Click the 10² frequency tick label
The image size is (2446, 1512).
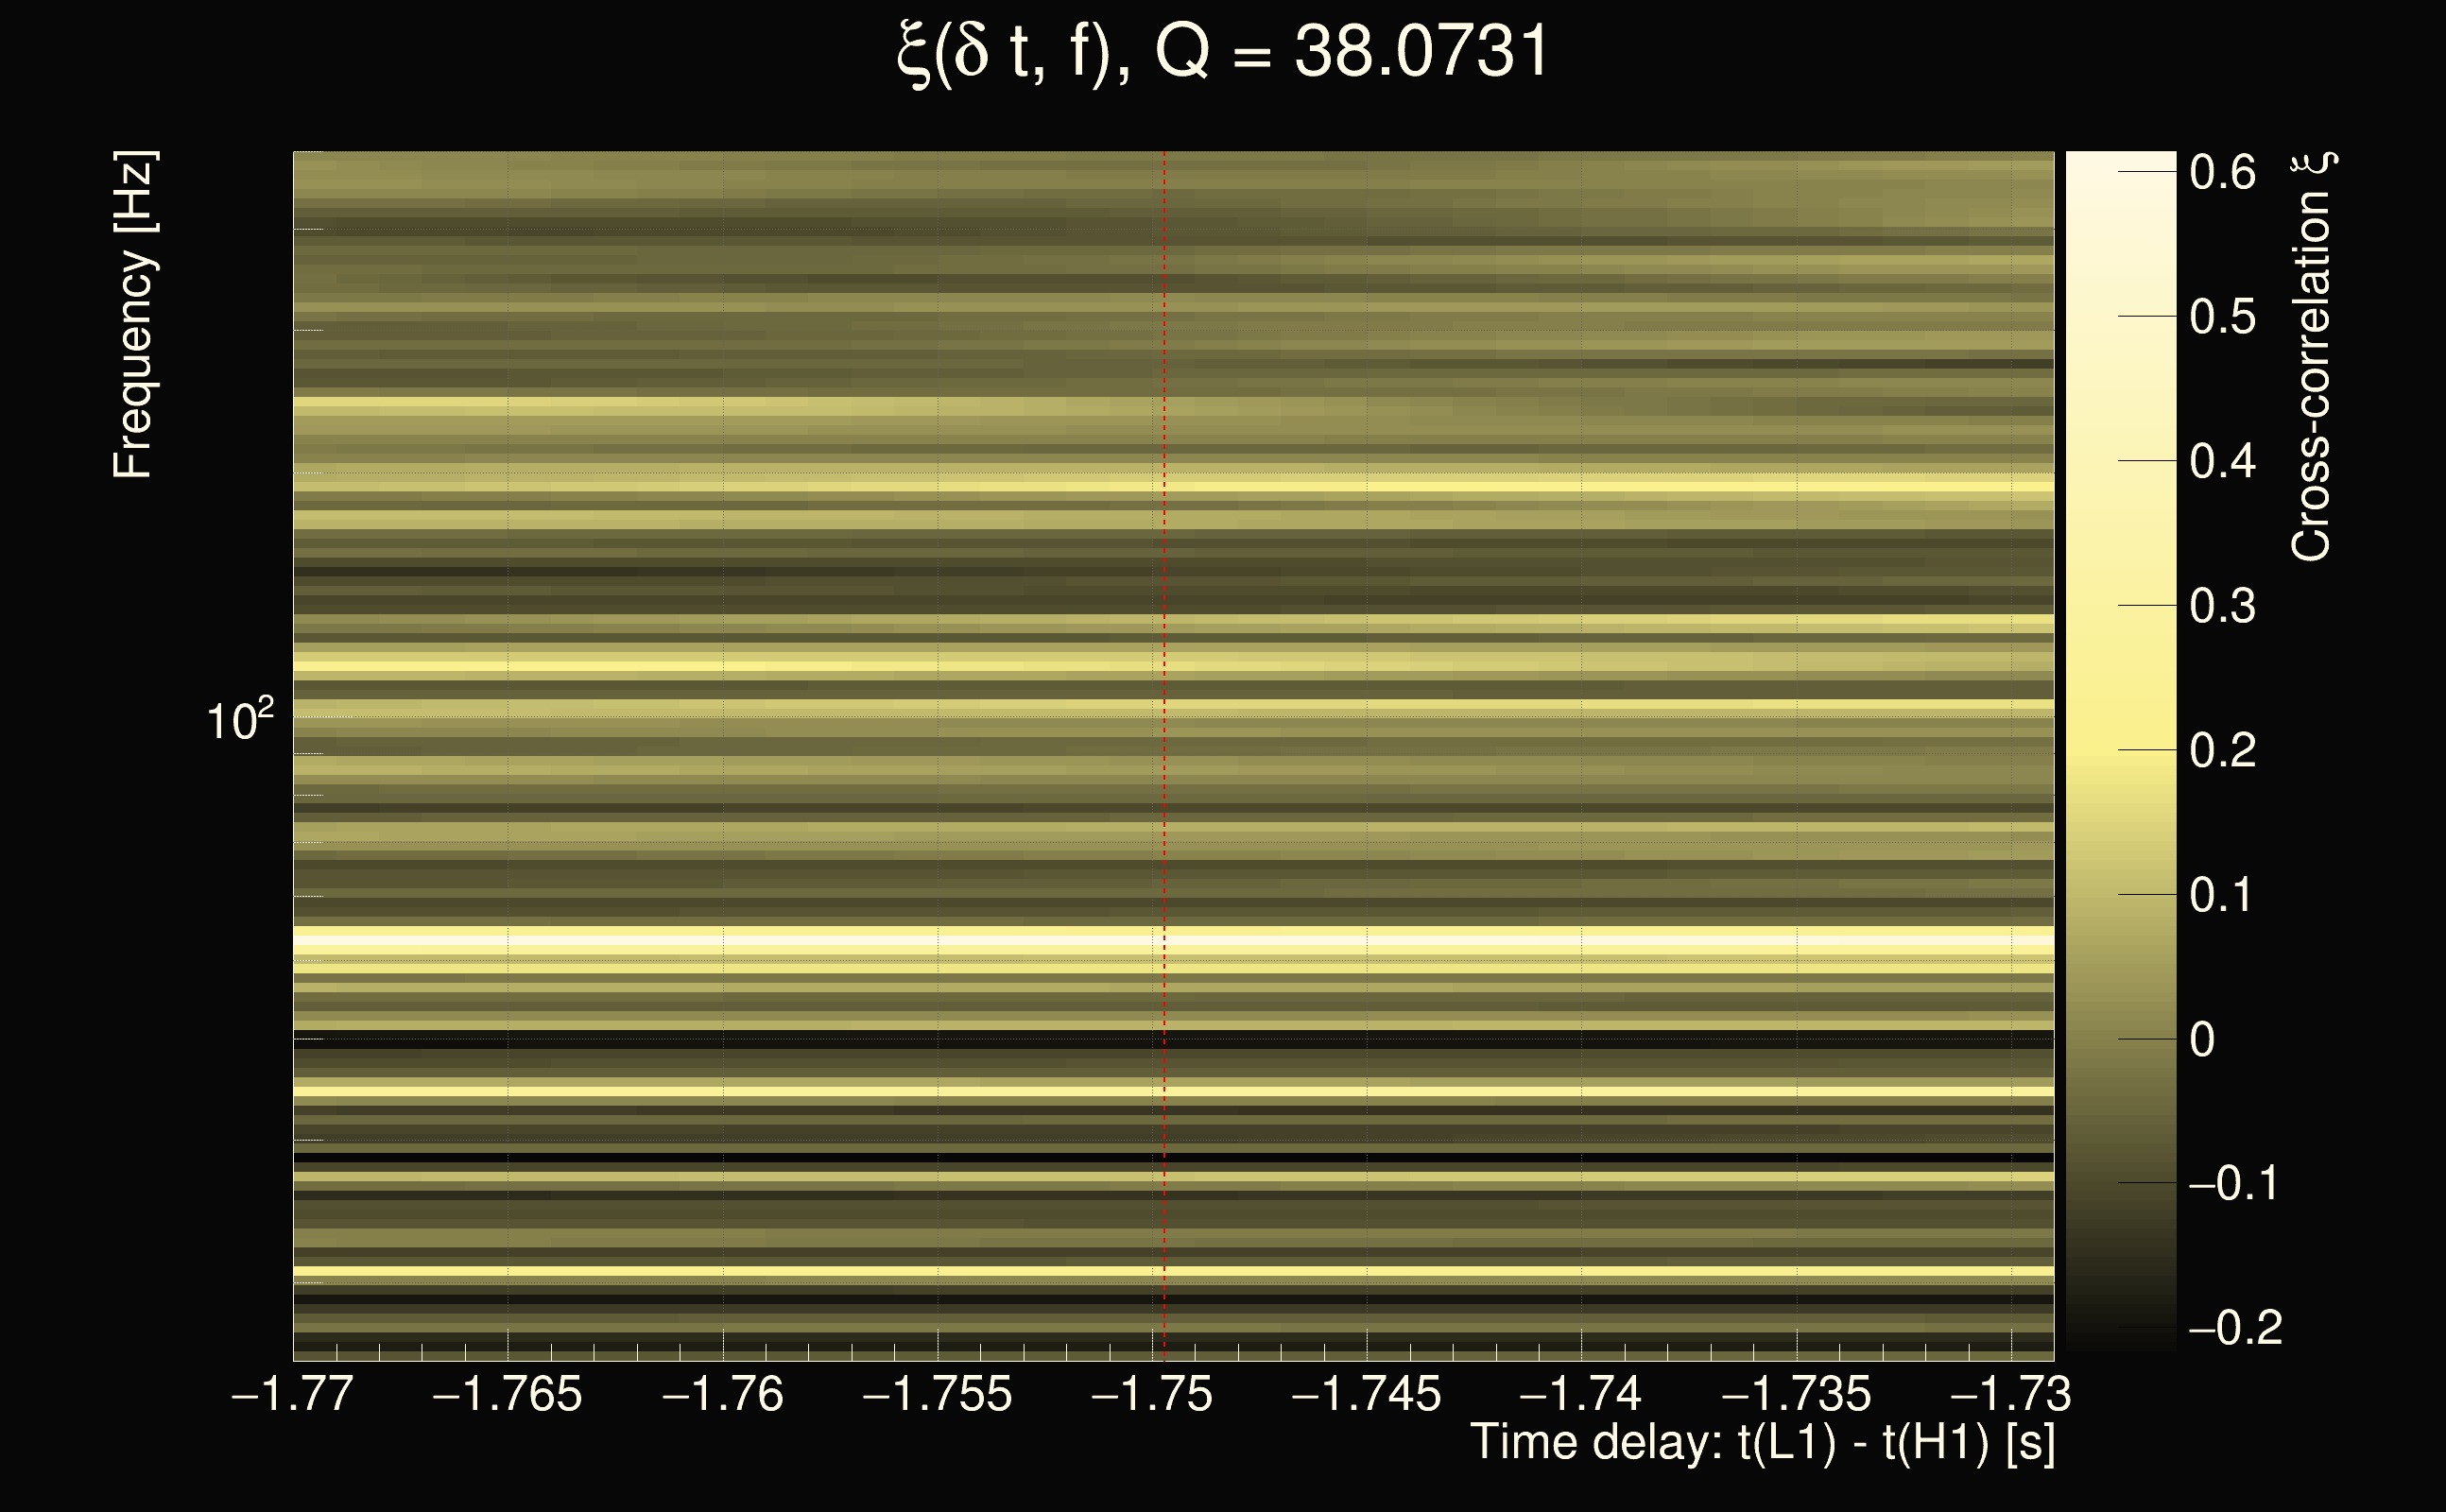(239, 720)
